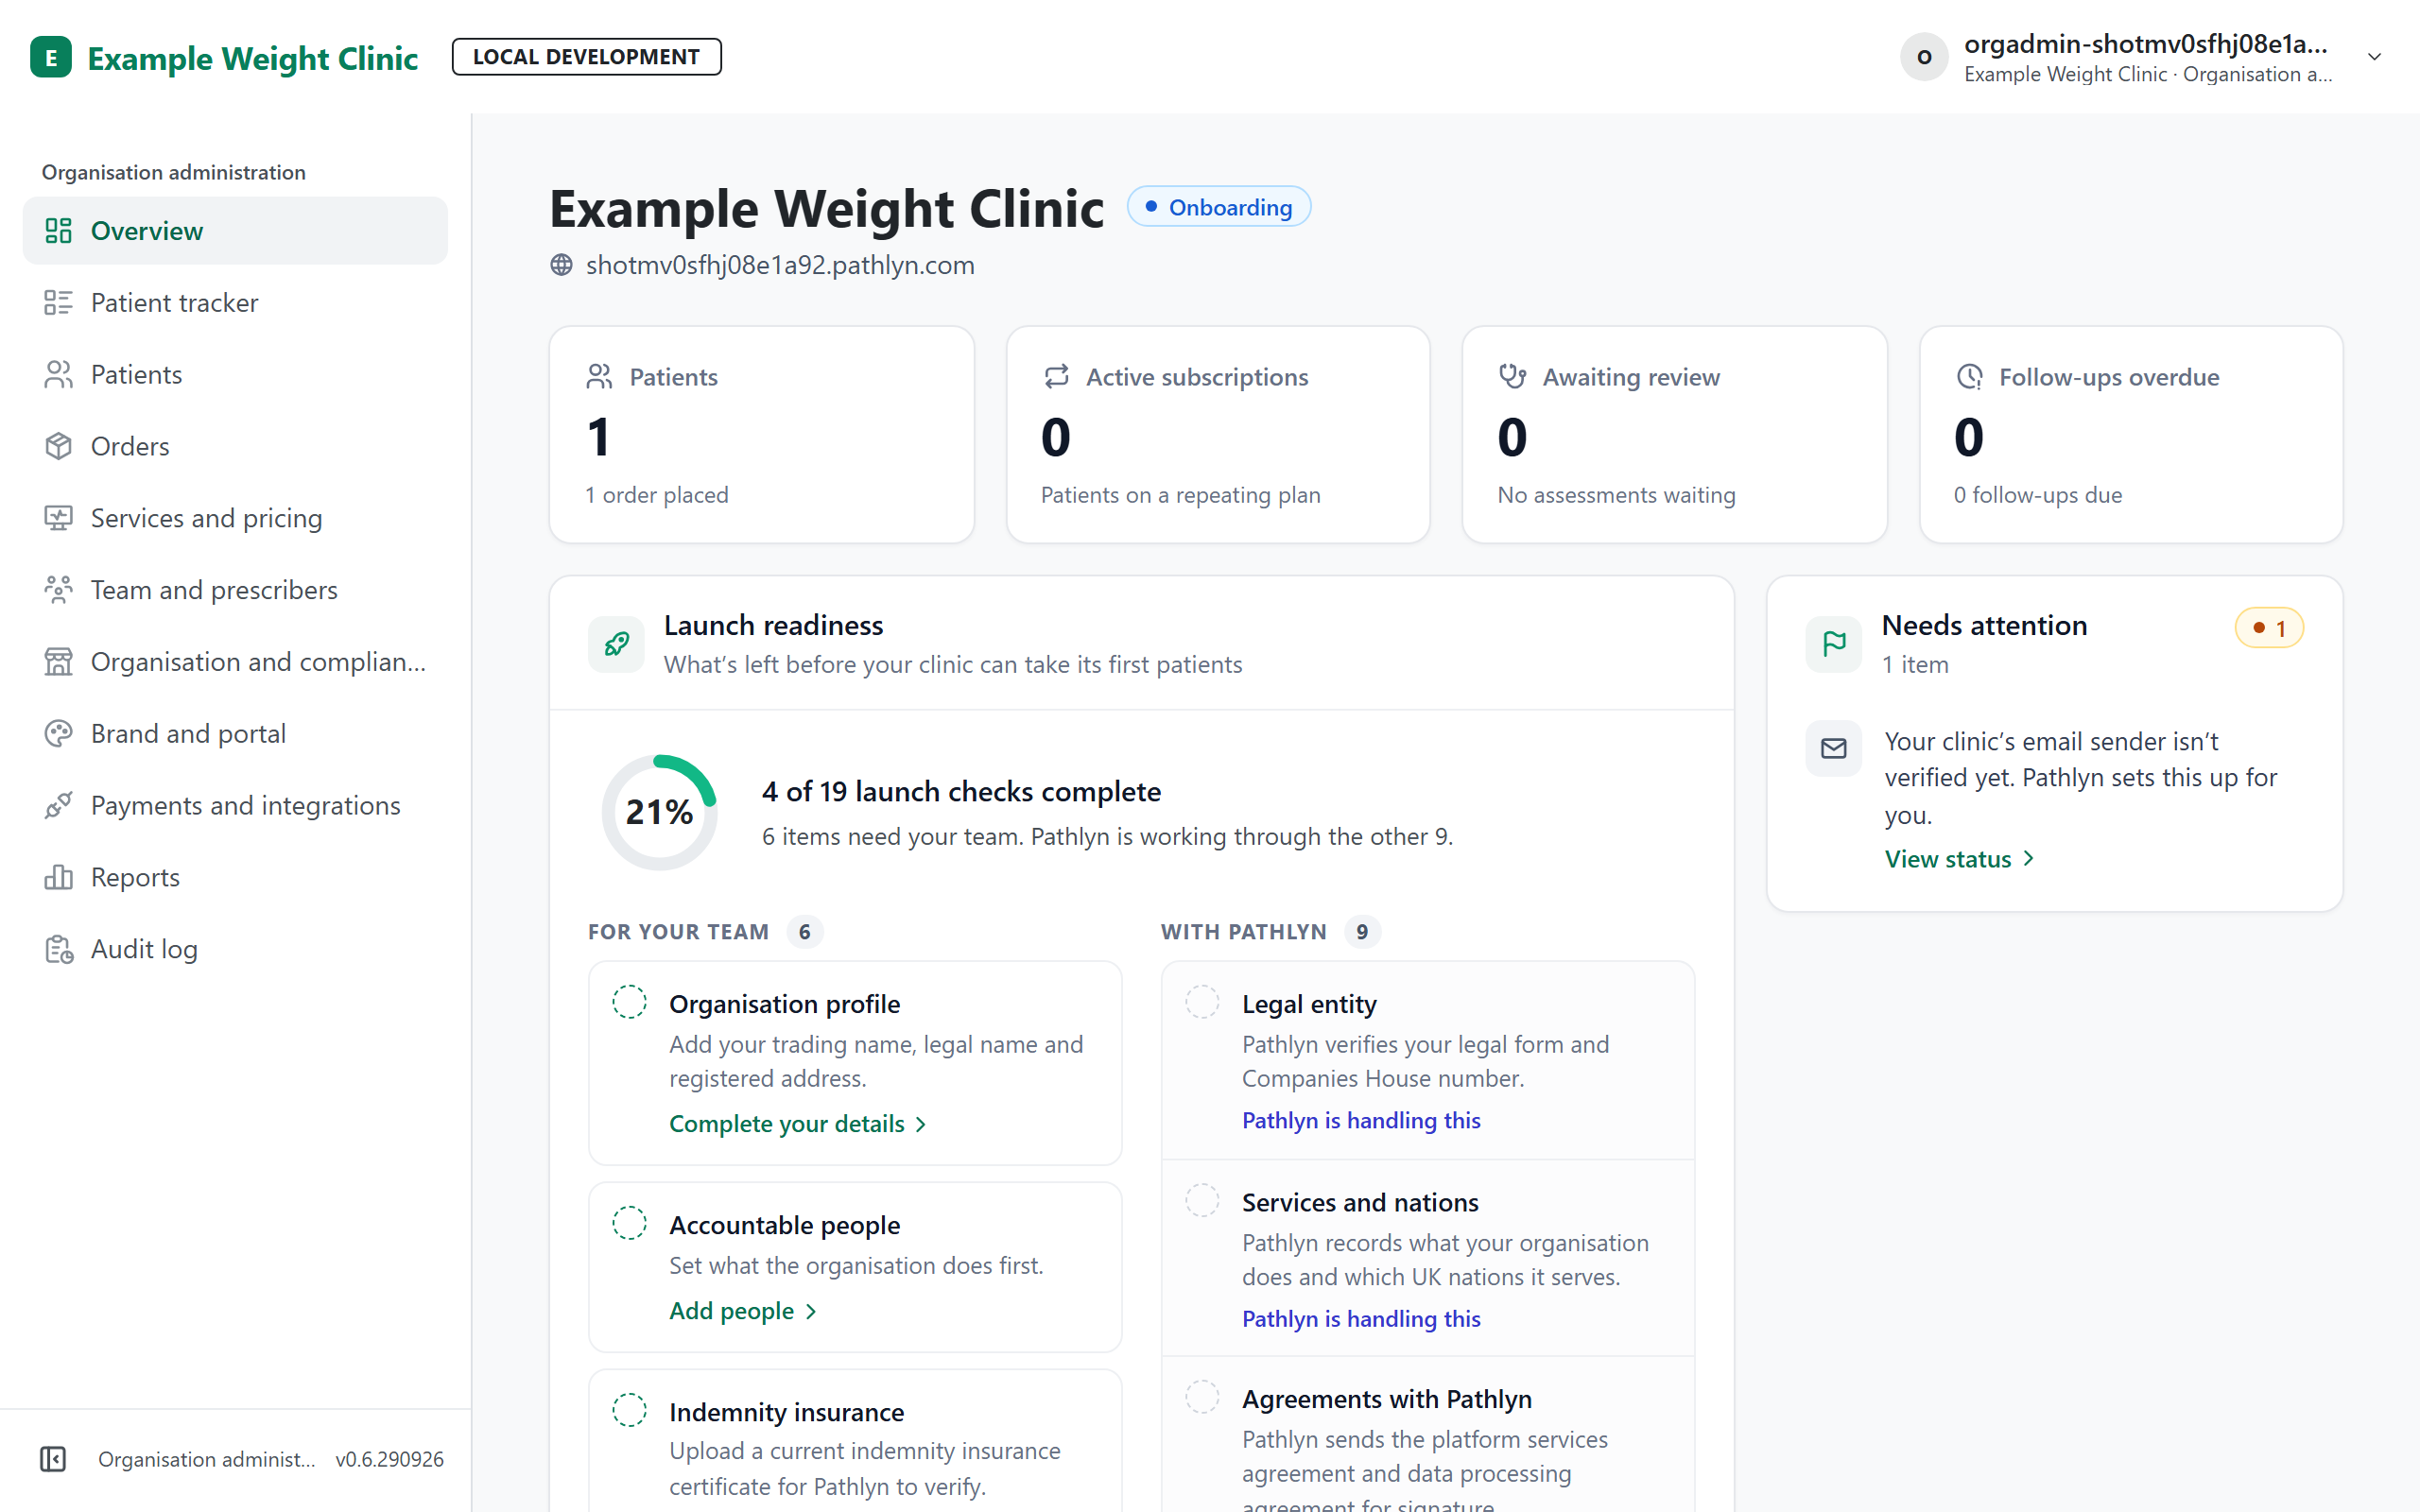
Task: Click Pathlyn is handling this under Legal entity
Action: click(x=1361, y=1120)
